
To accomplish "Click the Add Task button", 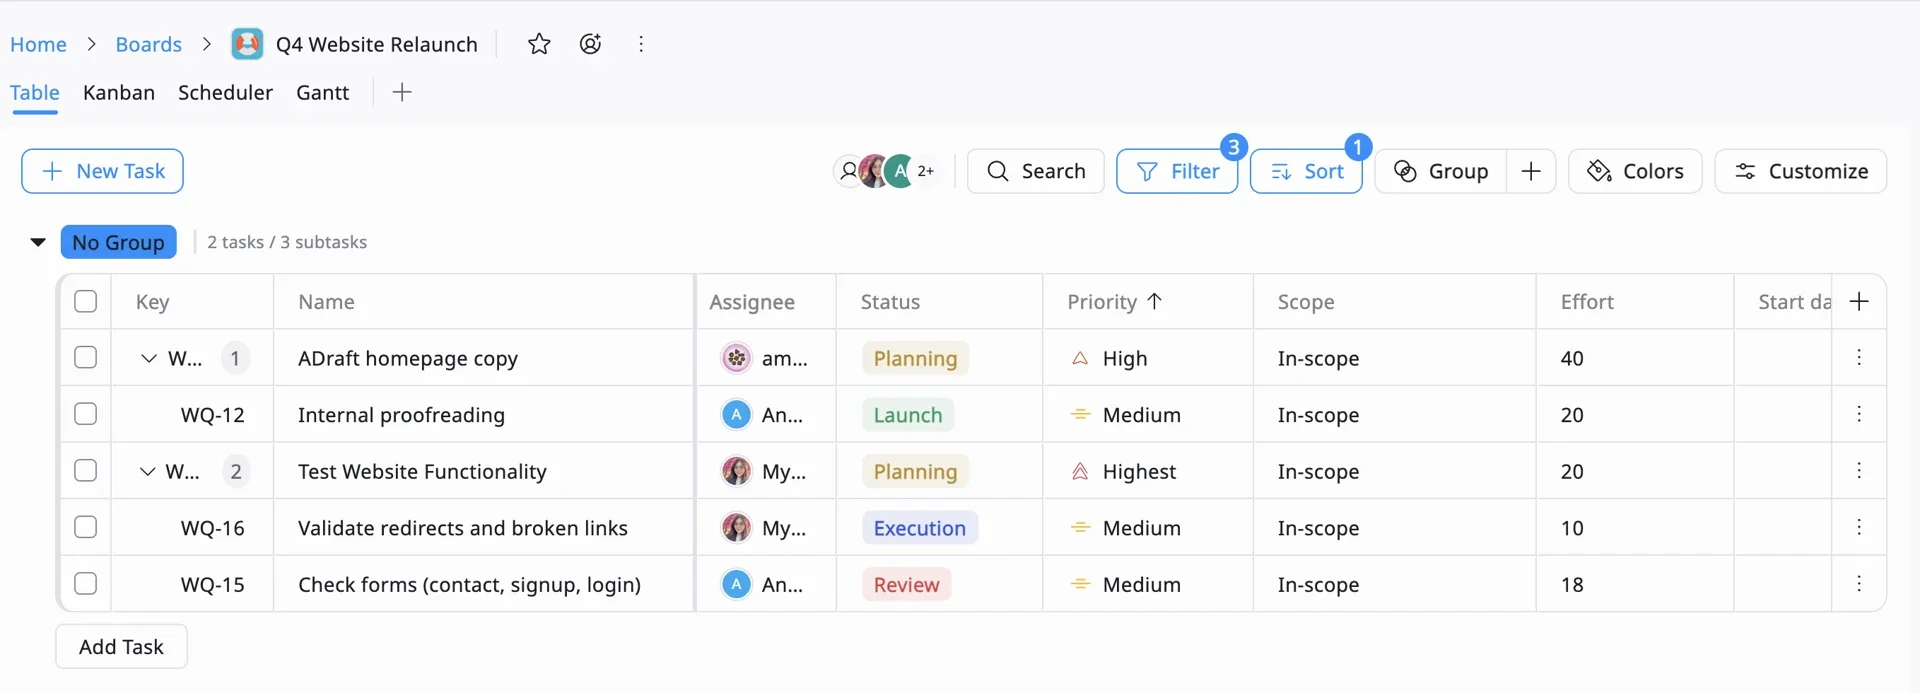I will (121, 647).
